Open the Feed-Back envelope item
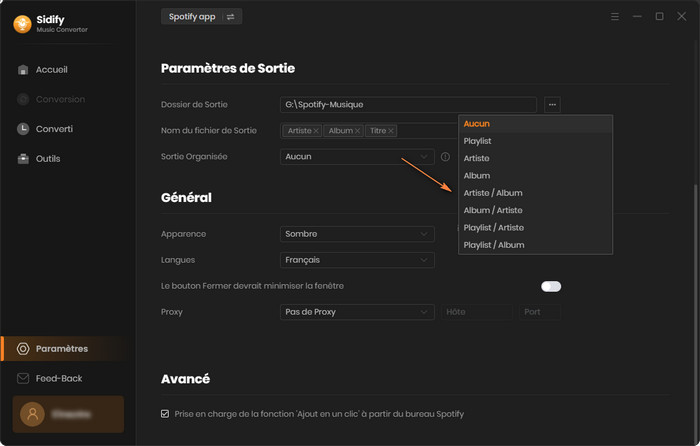This screenshot has height=446, width=700. (58, 378)
